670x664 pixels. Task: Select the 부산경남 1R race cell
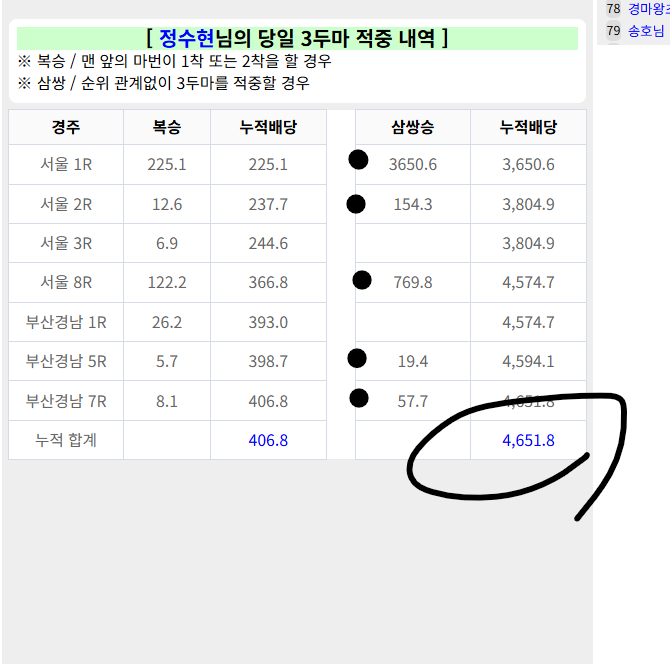tap(66, 322)
